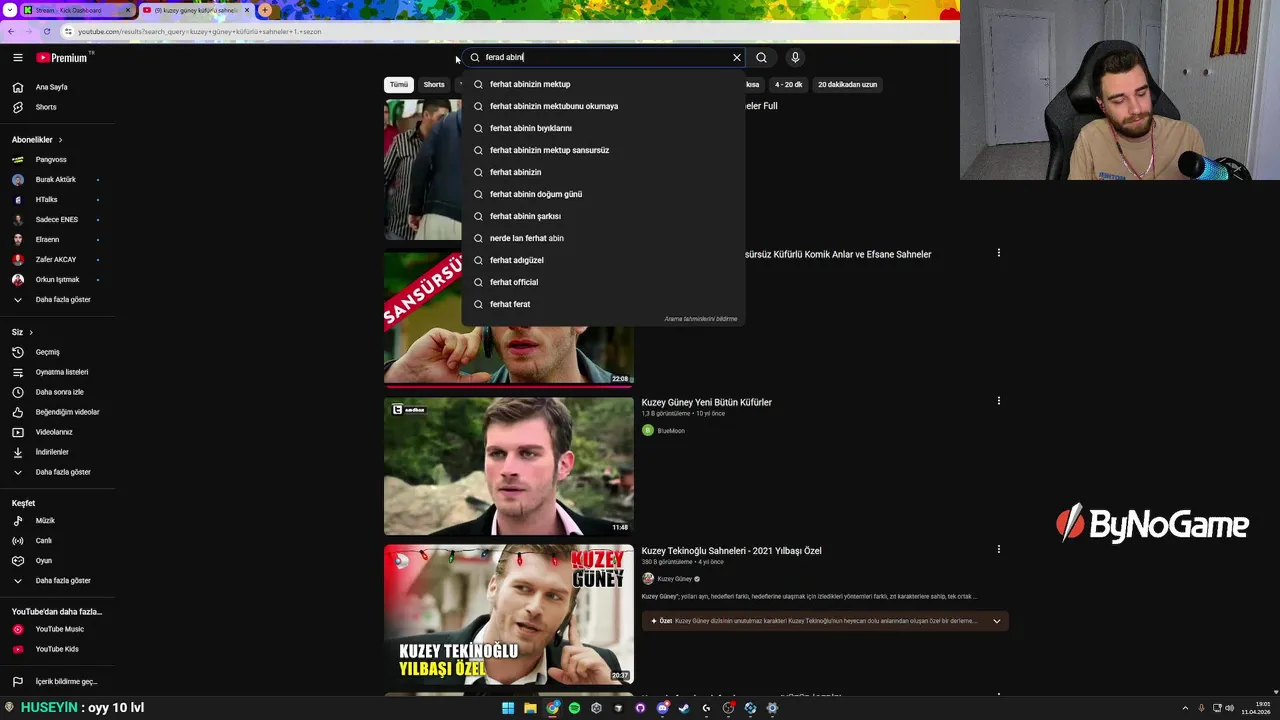Open Kuzey Tekinoğlu Yılbaşı Özel thumbnail
This screenshot has width=1280, height=720.
508,614
